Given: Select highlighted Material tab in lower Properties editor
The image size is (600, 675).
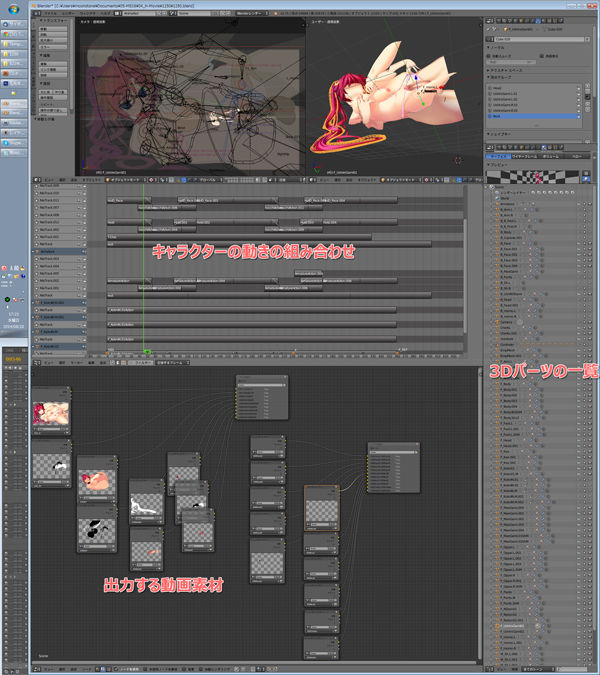Looking at the screenshot, I should click(x=544, y=147).
